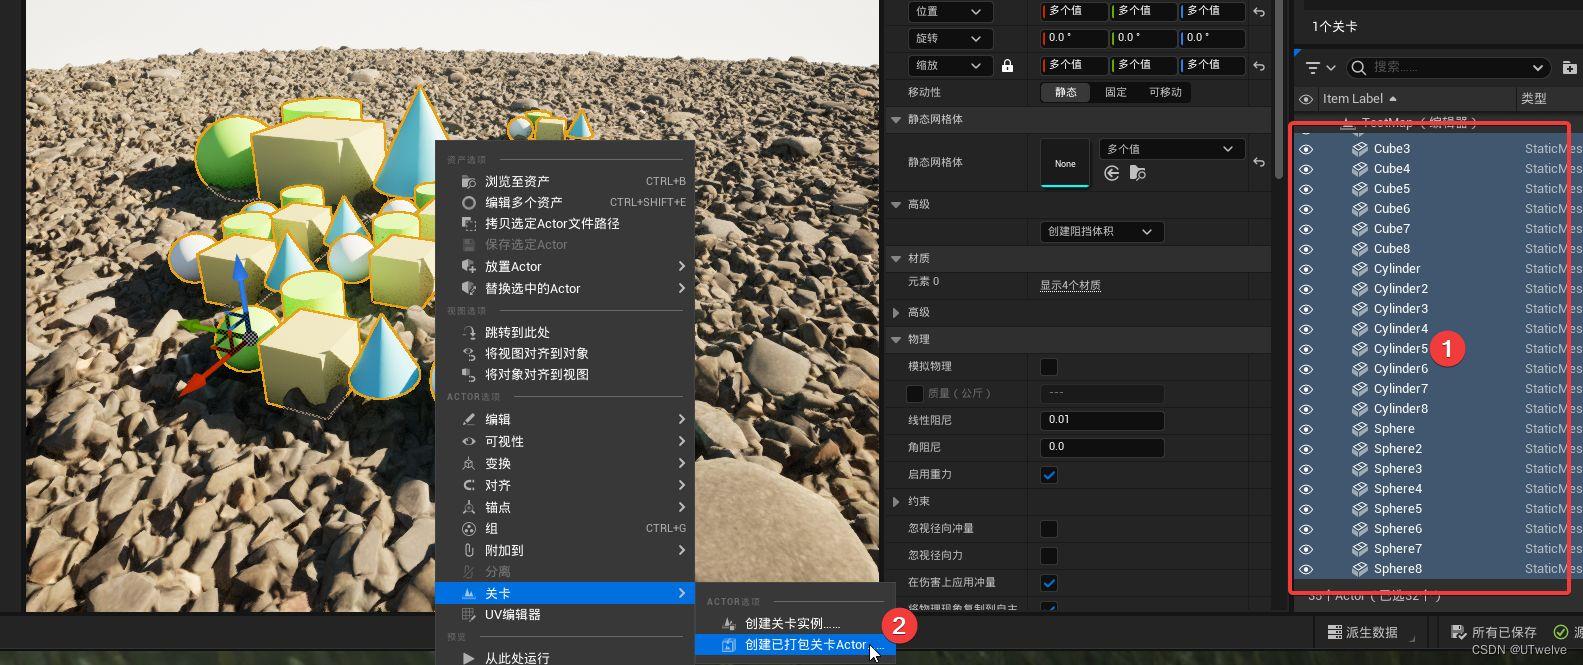This screenshot has width=1583, height=665.
Task: Expand the Constraints (约束) section
Action: (x=896, y=502)
